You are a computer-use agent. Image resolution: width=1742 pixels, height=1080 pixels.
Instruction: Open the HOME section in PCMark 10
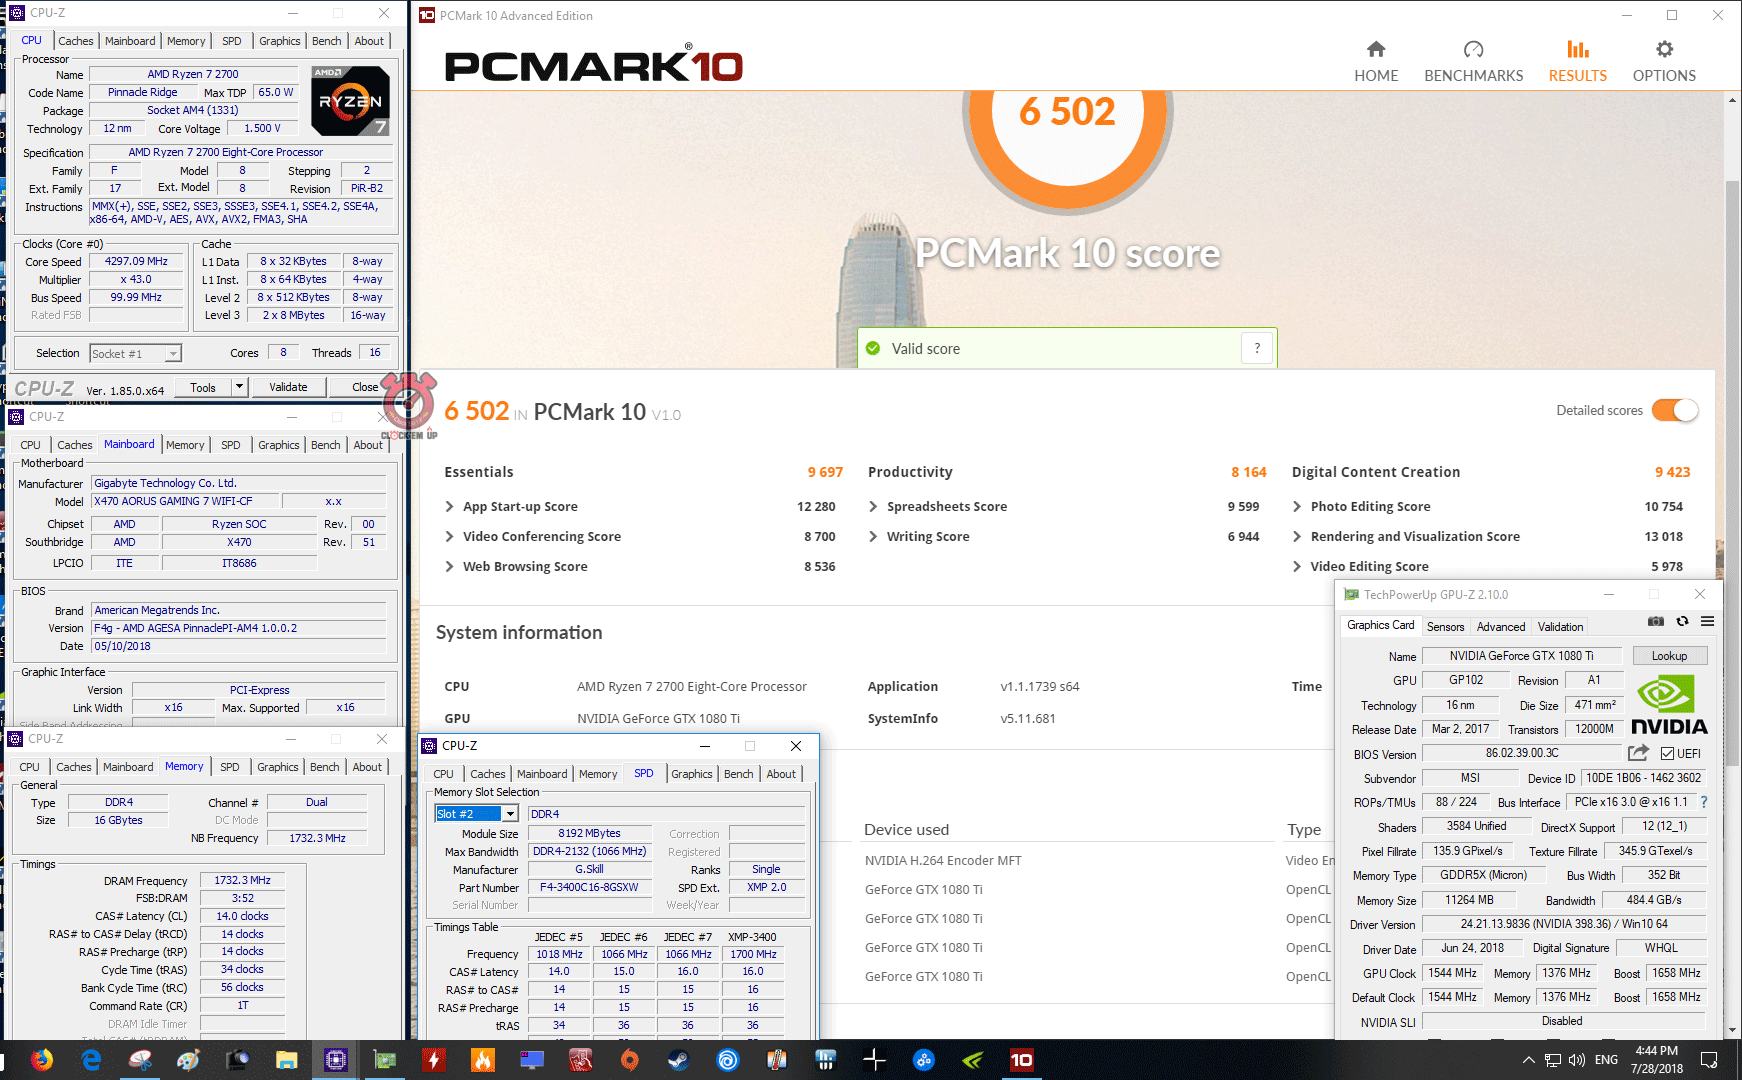(1376, 61)
